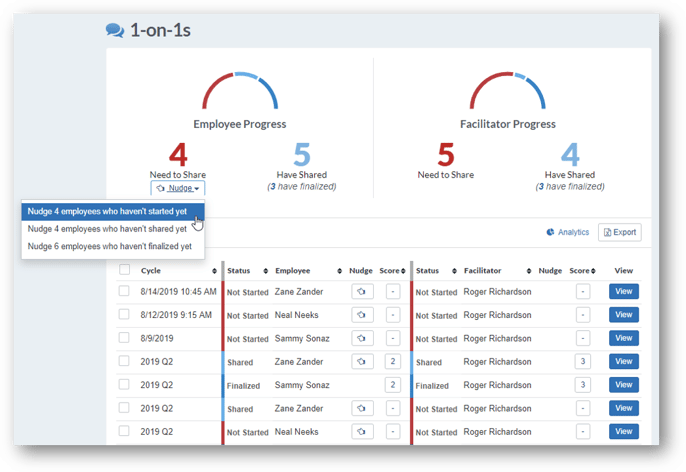
Task: Check the 2019 Q2 Zane Zander row with facilitator Not Started
Action: click(x=124, y=408)
